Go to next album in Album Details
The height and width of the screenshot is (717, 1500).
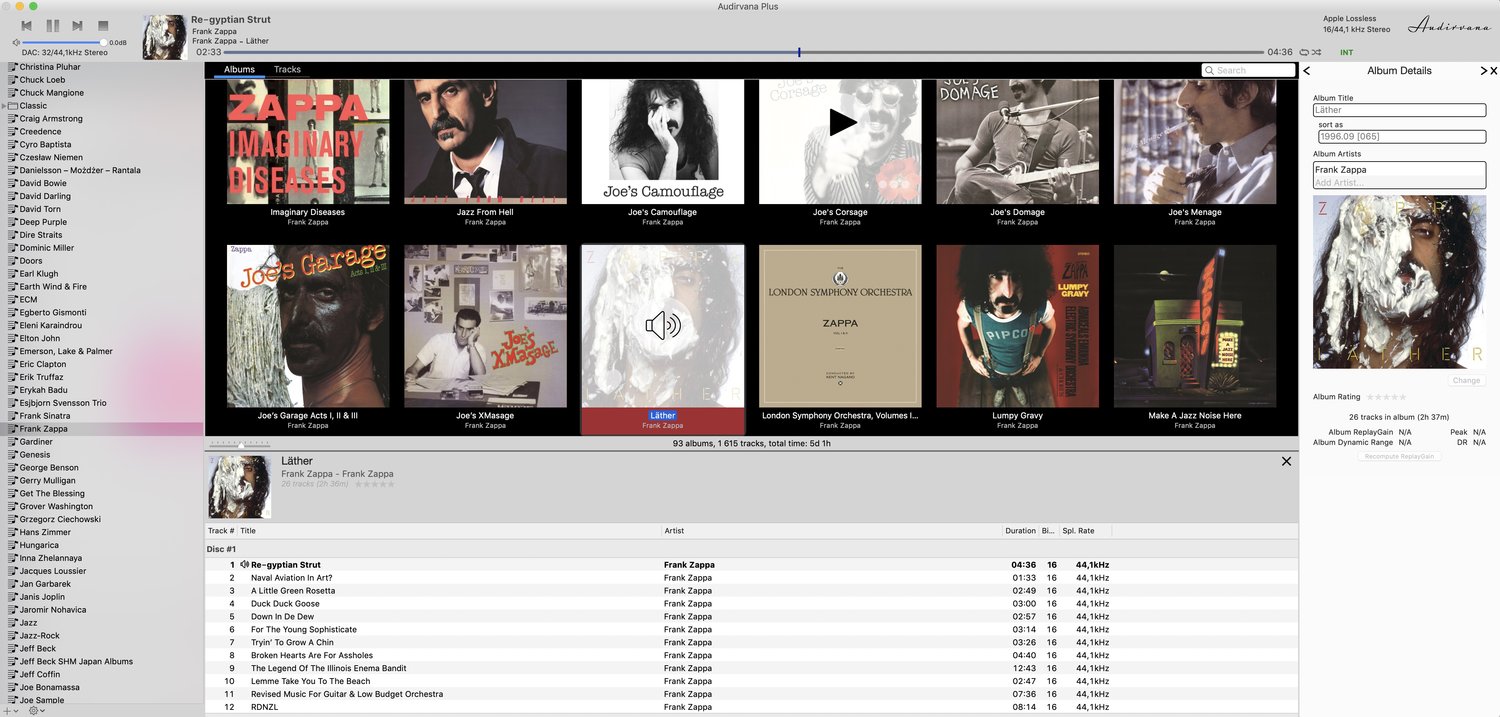click(x=1484, y=71)
